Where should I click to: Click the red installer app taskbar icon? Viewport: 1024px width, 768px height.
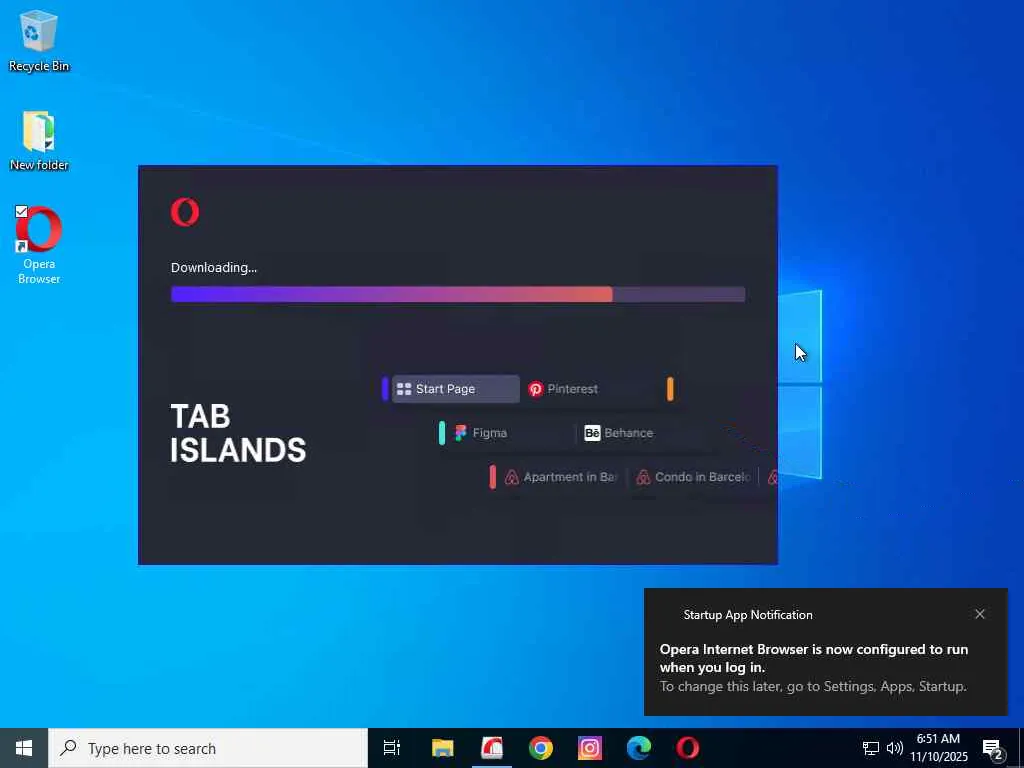[492, 748]
